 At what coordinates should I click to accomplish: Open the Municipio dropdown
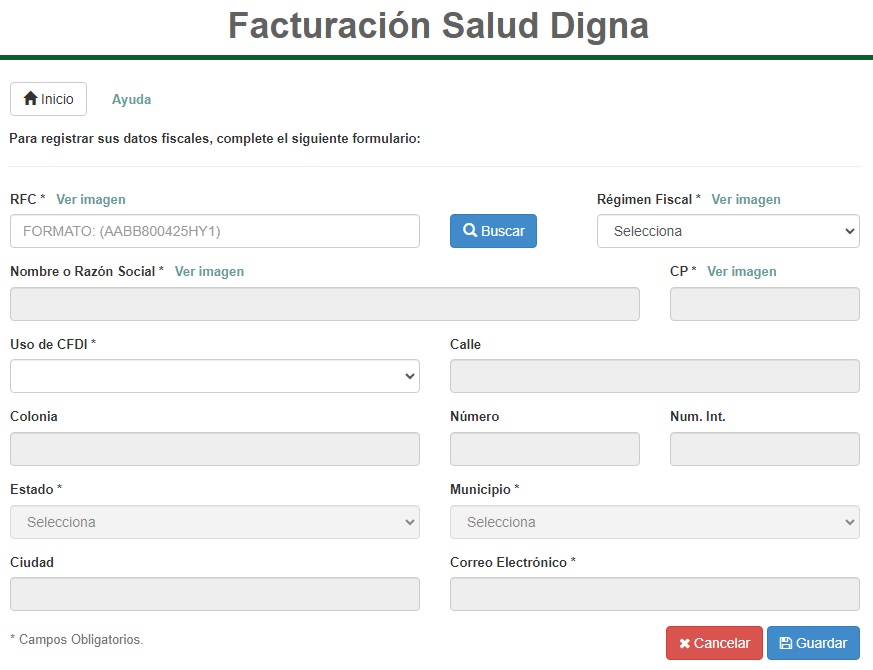tap(655, 522)
